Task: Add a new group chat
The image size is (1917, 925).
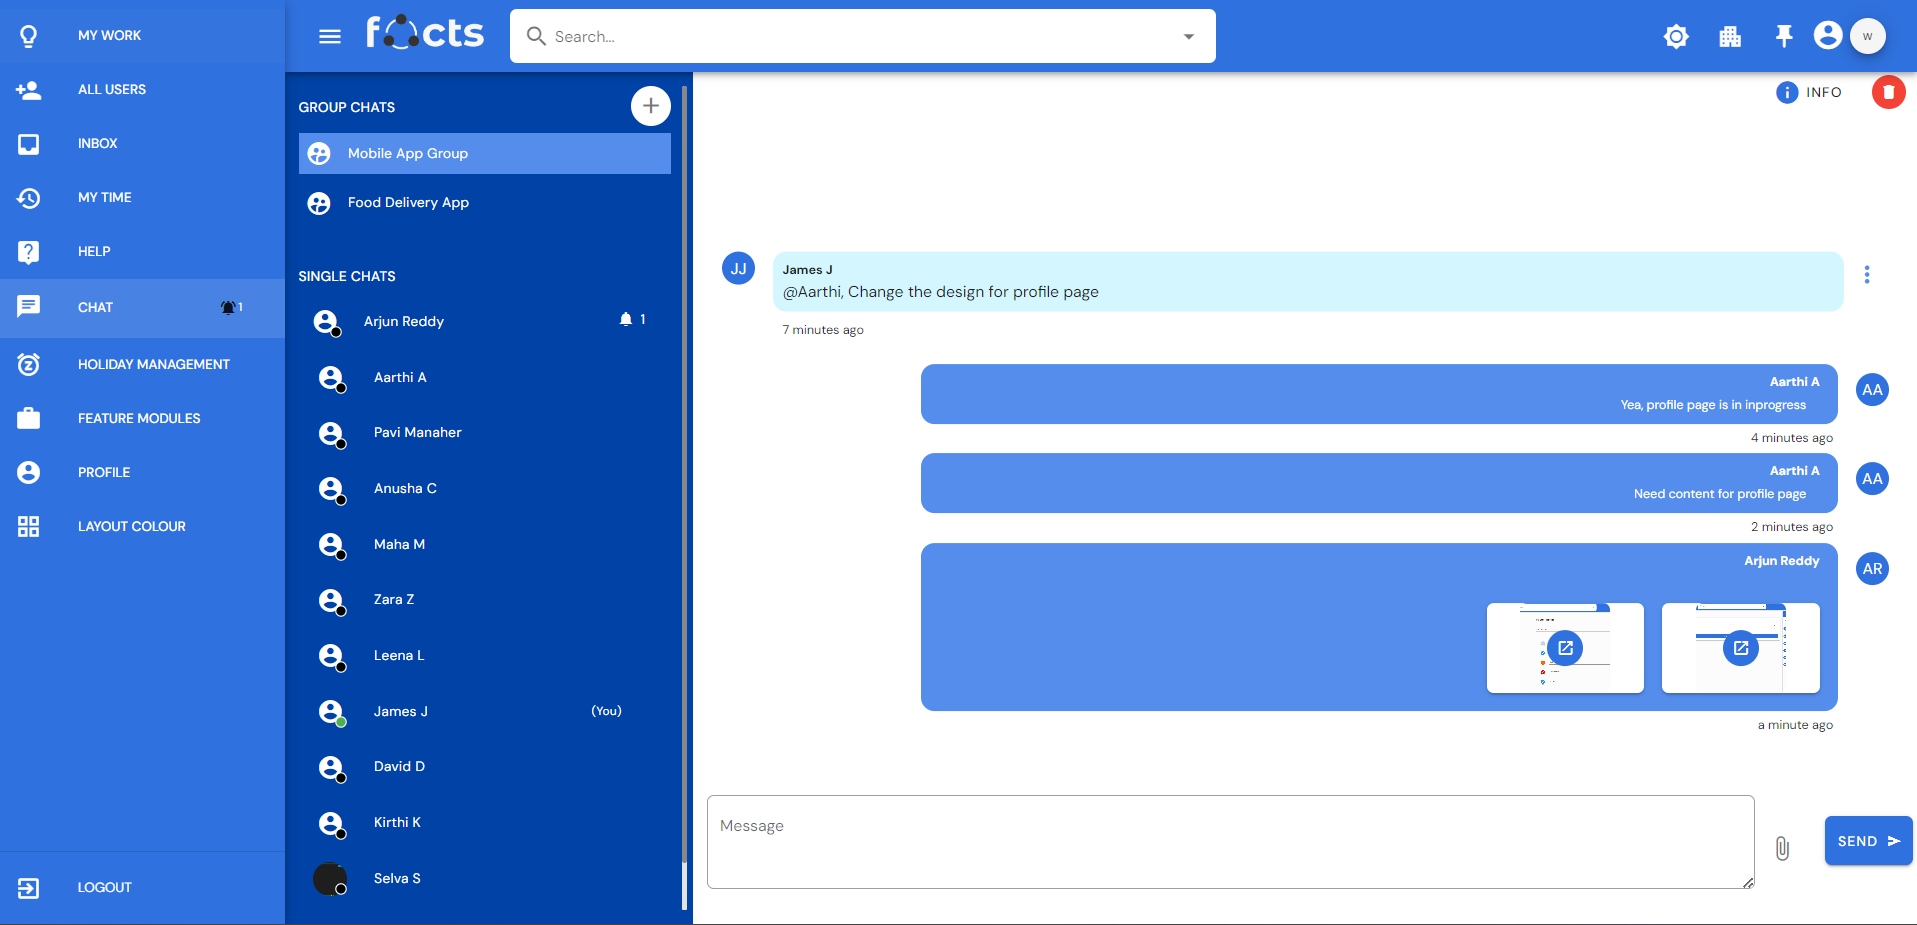Action: [x=650, y=106]
